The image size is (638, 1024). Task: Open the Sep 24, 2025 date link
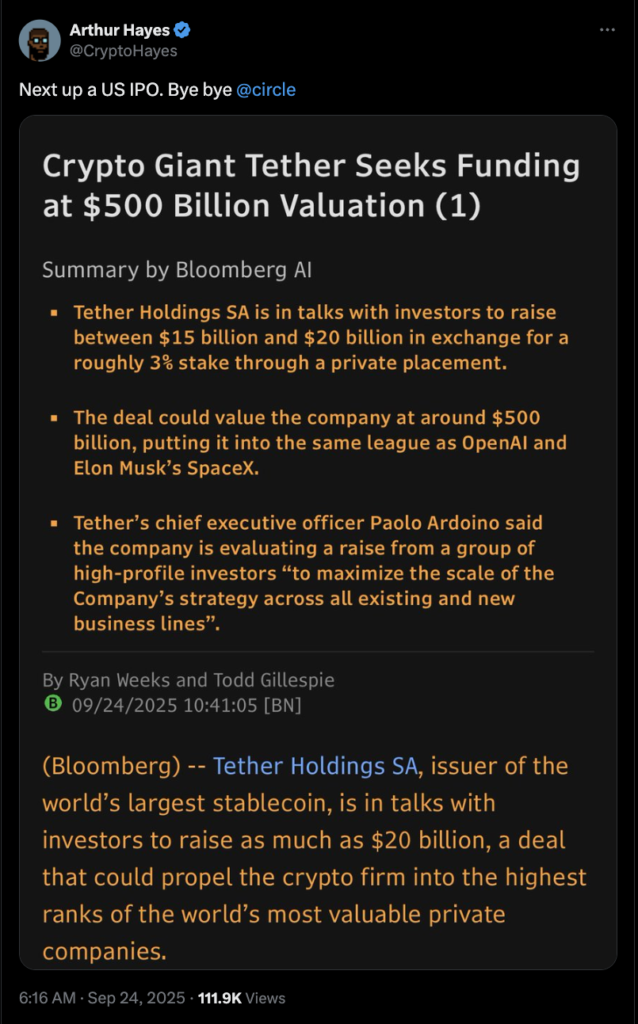pyautogui.click(x=136, y=998)
